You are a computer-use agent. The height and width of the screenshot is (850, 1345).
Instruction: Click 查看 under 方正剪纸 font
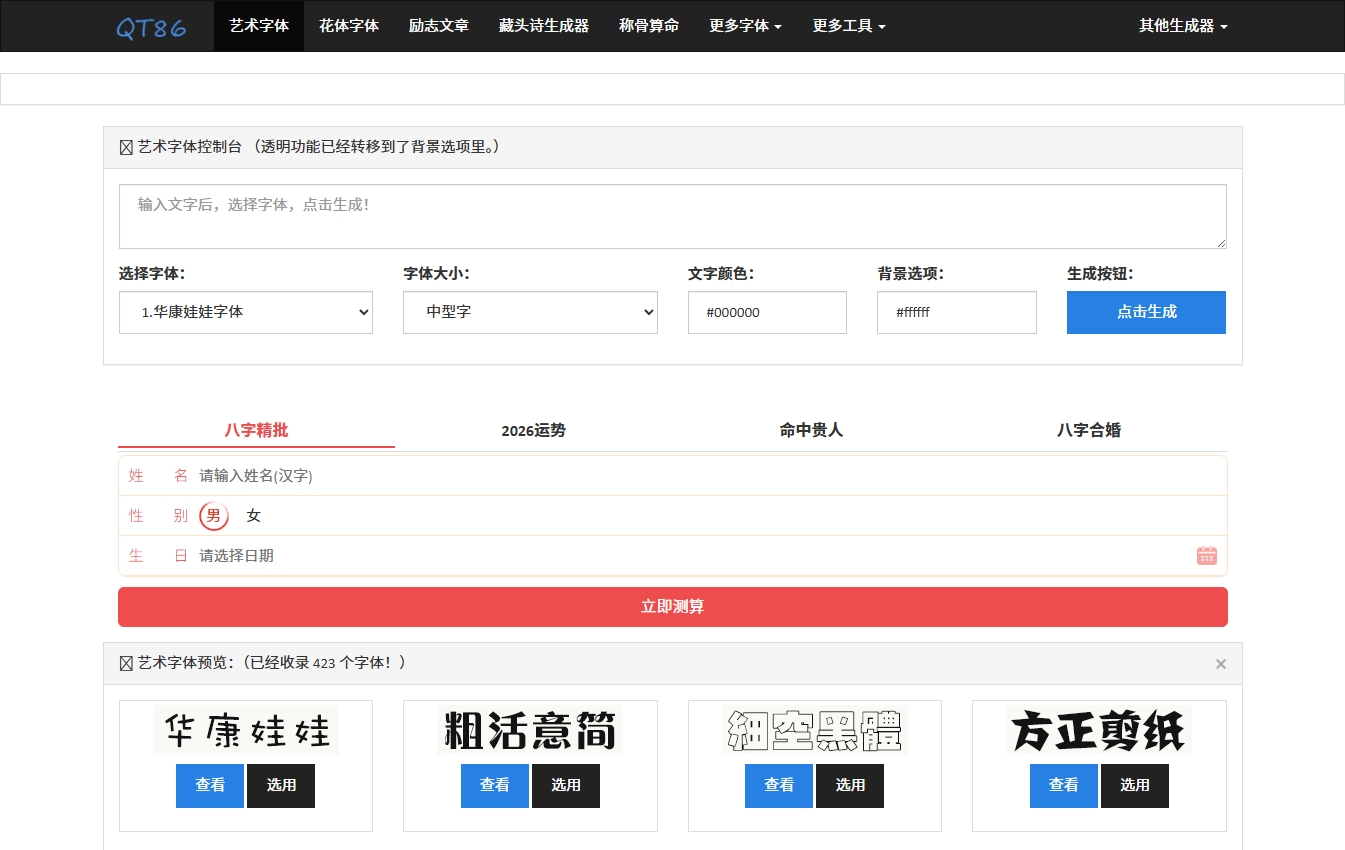(1064, 786)
